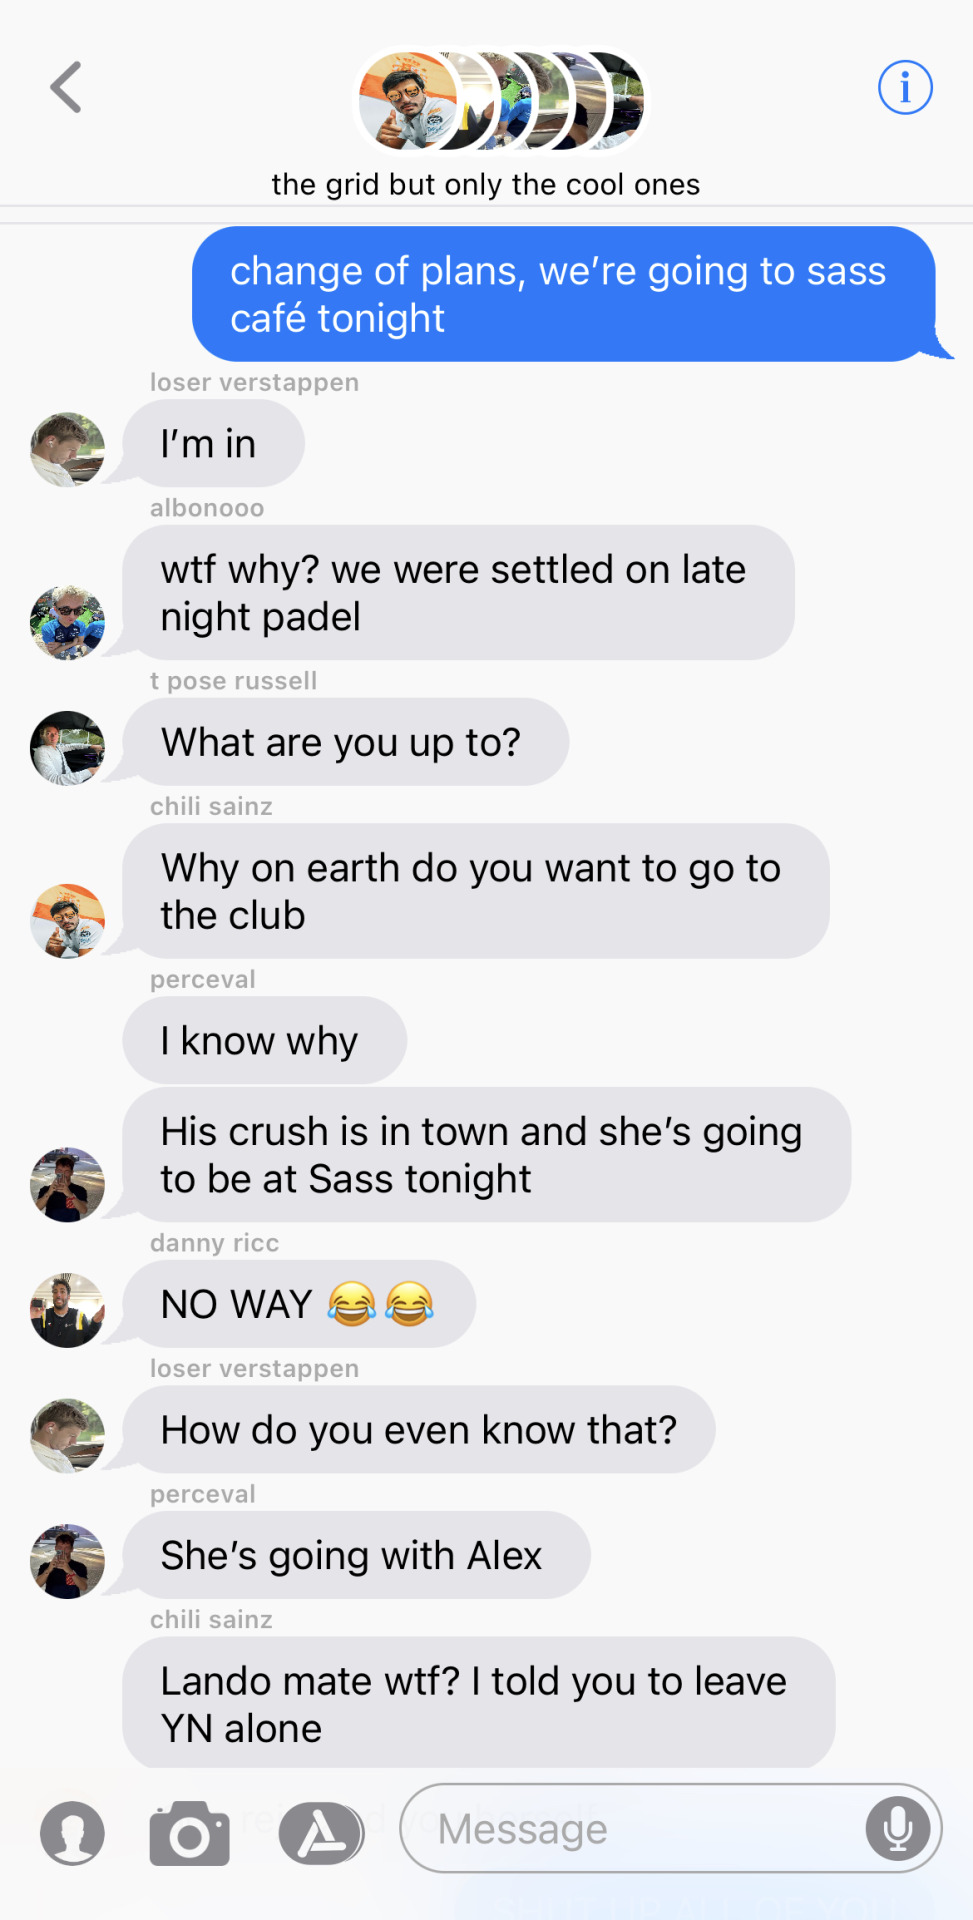Open the camera icon
The width and height of the screenshot is (973, 1920).
[190, 1833]
